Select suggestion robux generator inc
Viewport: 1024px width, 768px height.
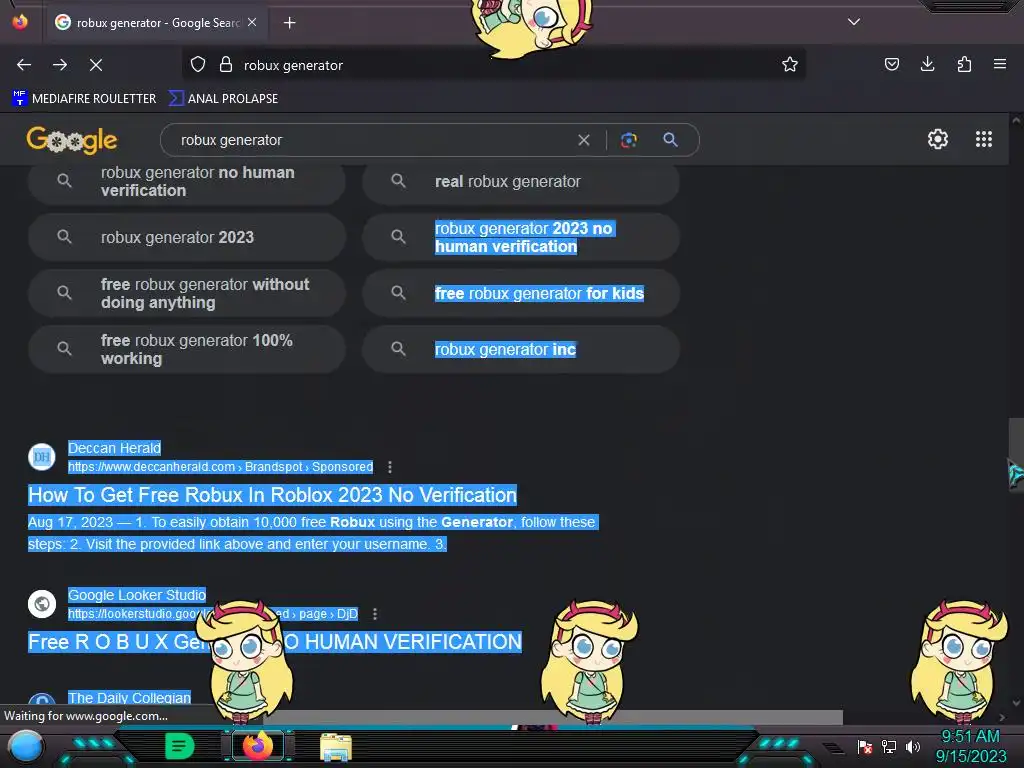pyautogui.click(x=521, y=349)
